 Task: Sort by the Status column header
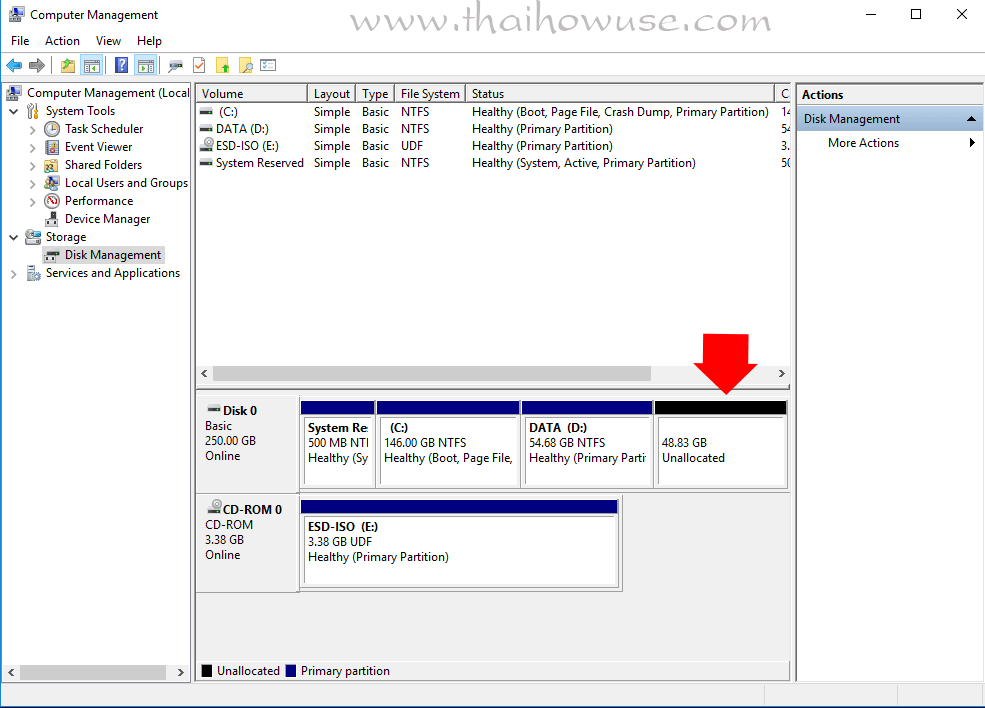coord(620,94)
